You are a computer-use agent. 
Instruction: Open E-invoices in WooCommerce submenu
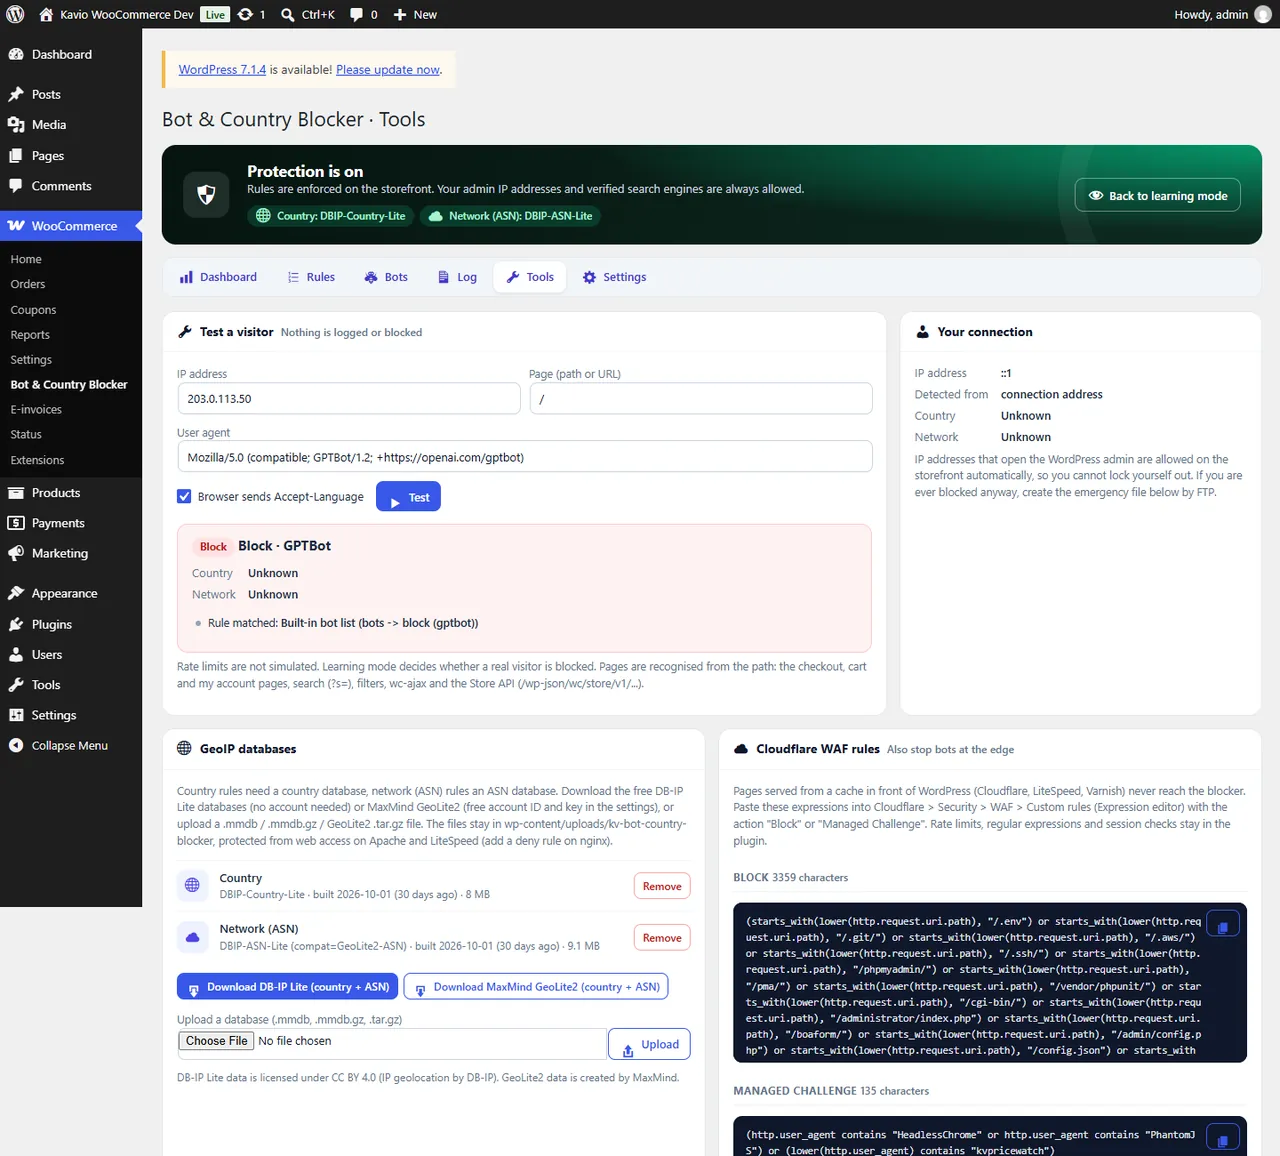(x=36, y=409)
